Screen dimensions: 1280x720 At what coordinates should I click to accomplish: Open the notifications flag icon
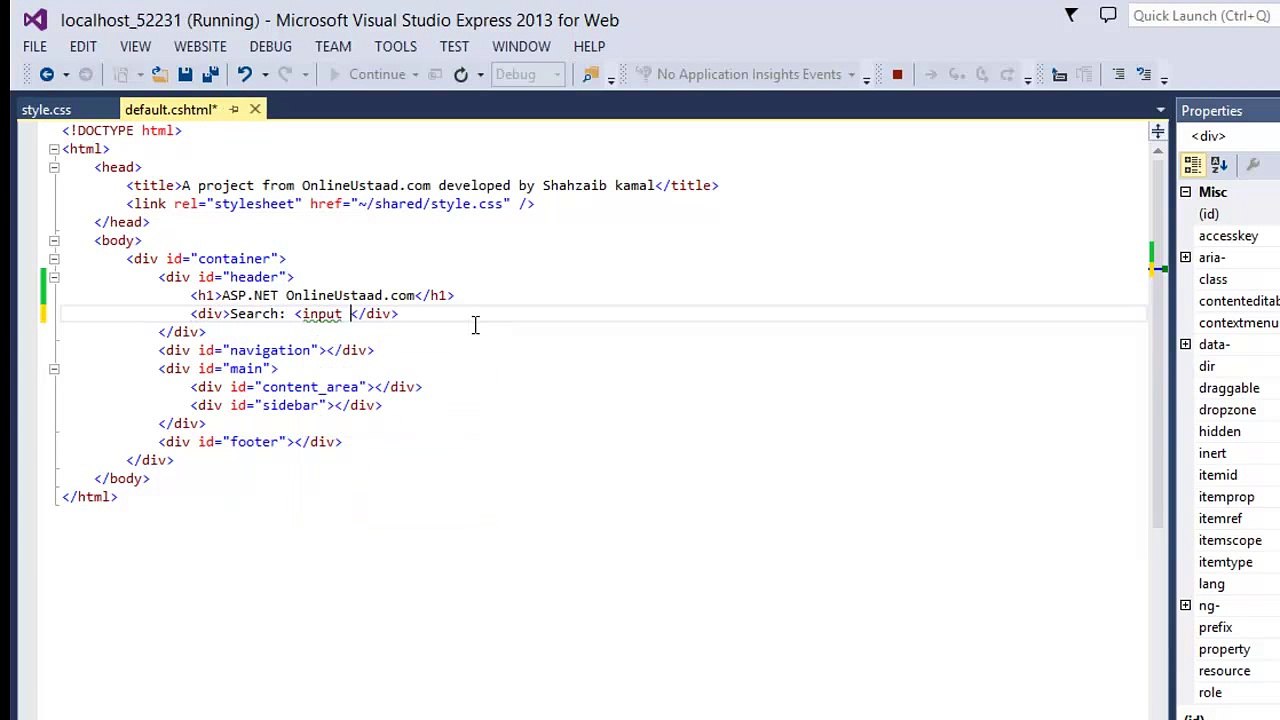tap(1071, 15)
